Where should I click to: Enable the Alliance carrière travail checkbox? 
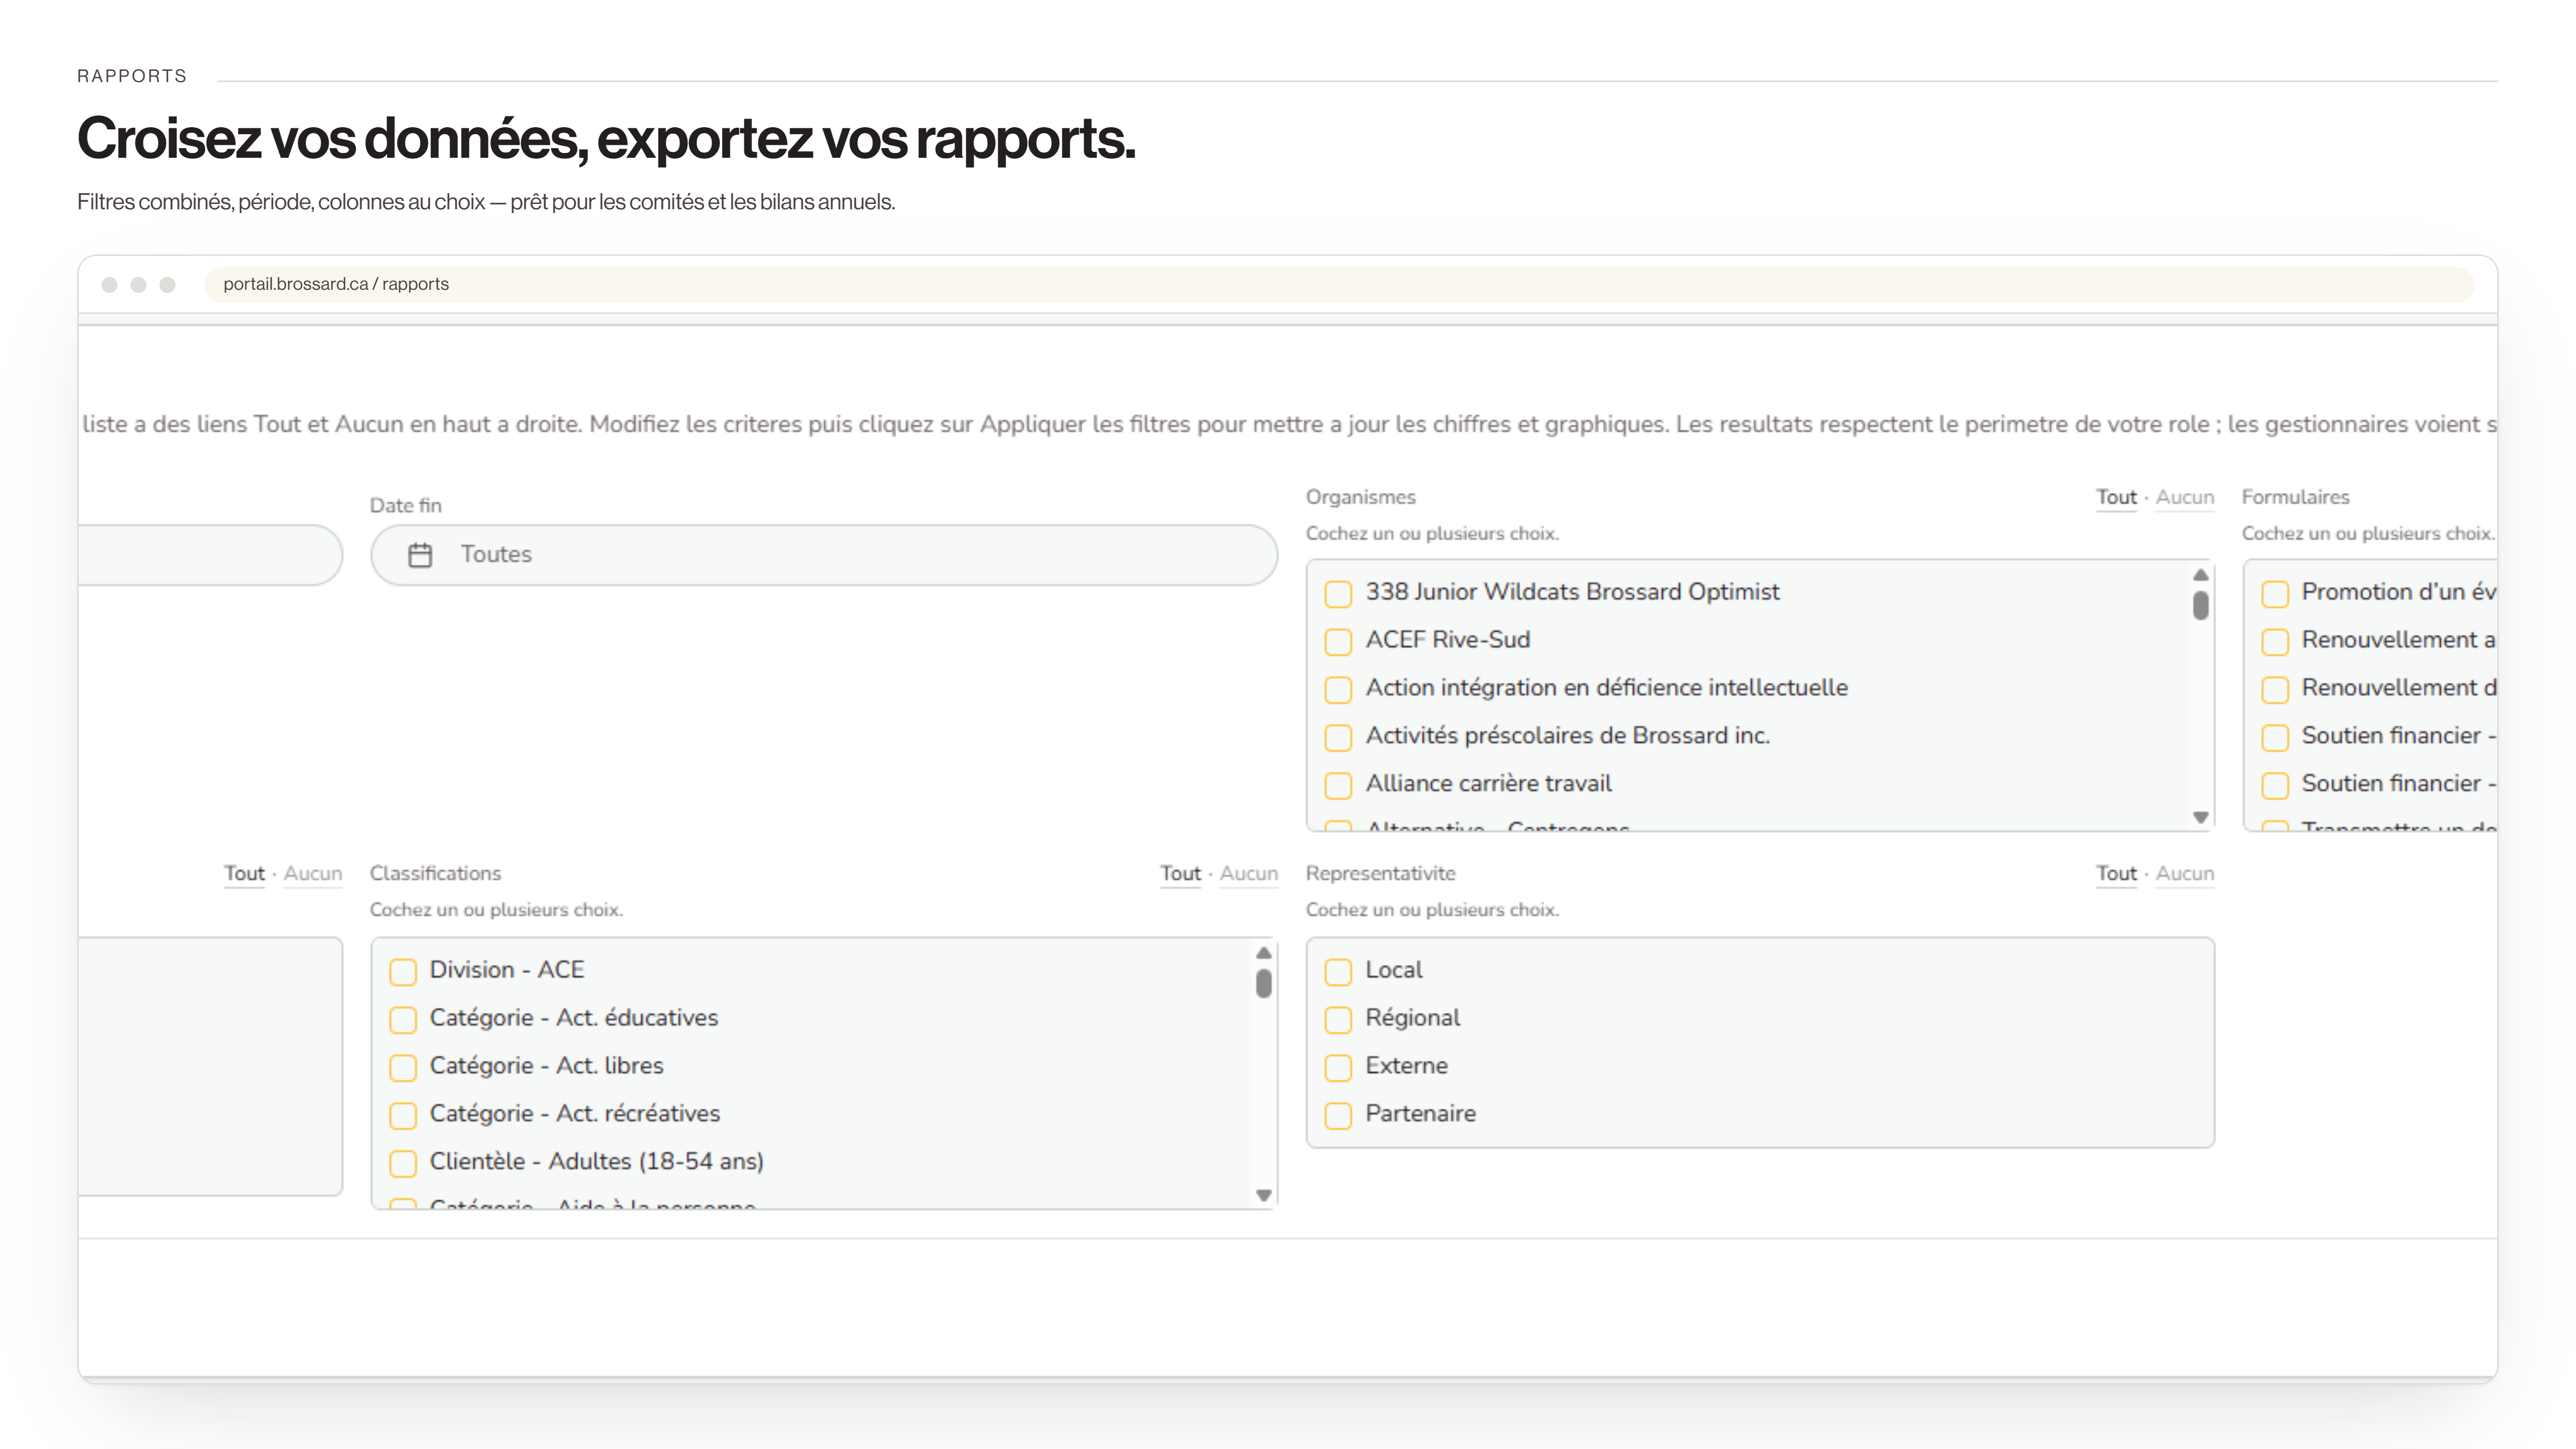click(1338, 785)
